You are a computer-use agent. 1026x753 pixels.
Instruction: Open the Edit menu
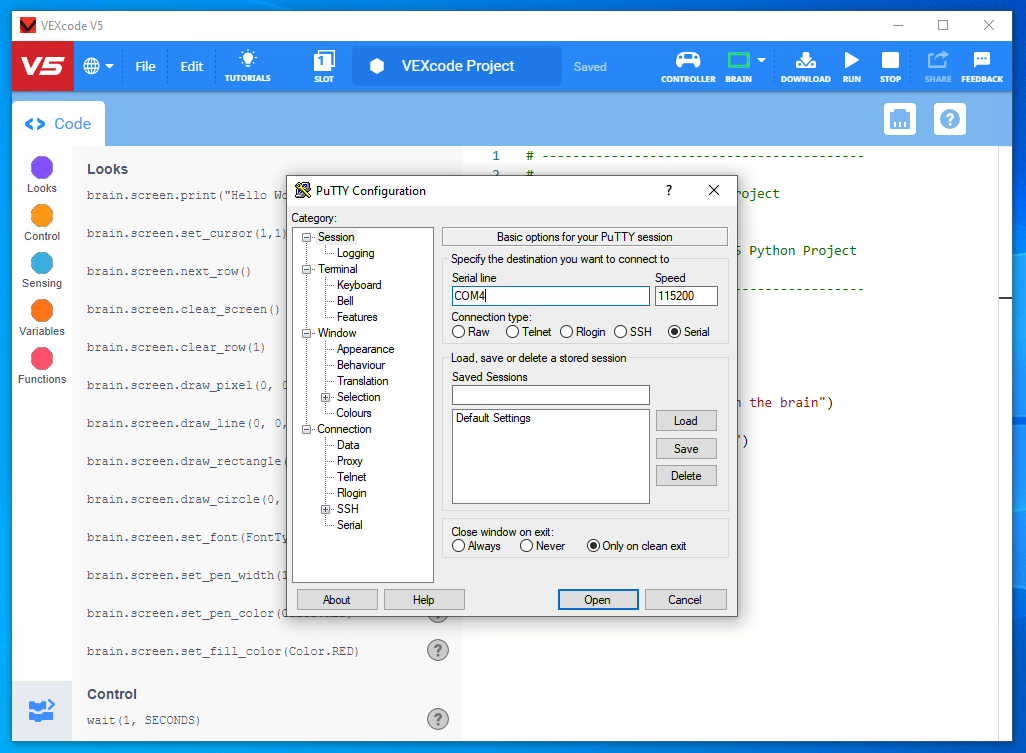pyautogui.click(x=192, y=66)
